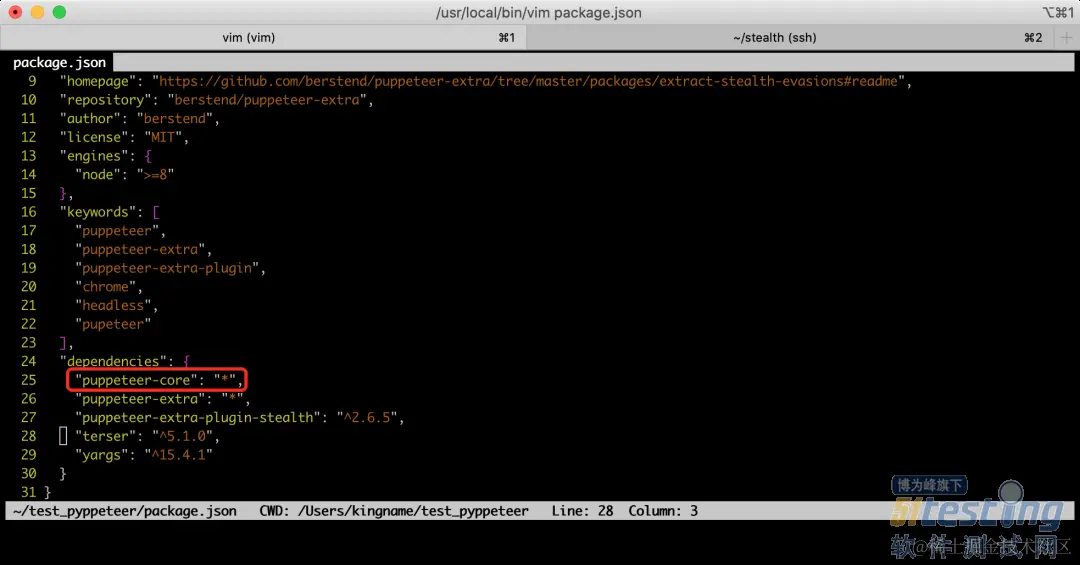Click the "dependencies" key on line 24
The width and height of the screenshot is (1080, 565).
coord(113,361)
